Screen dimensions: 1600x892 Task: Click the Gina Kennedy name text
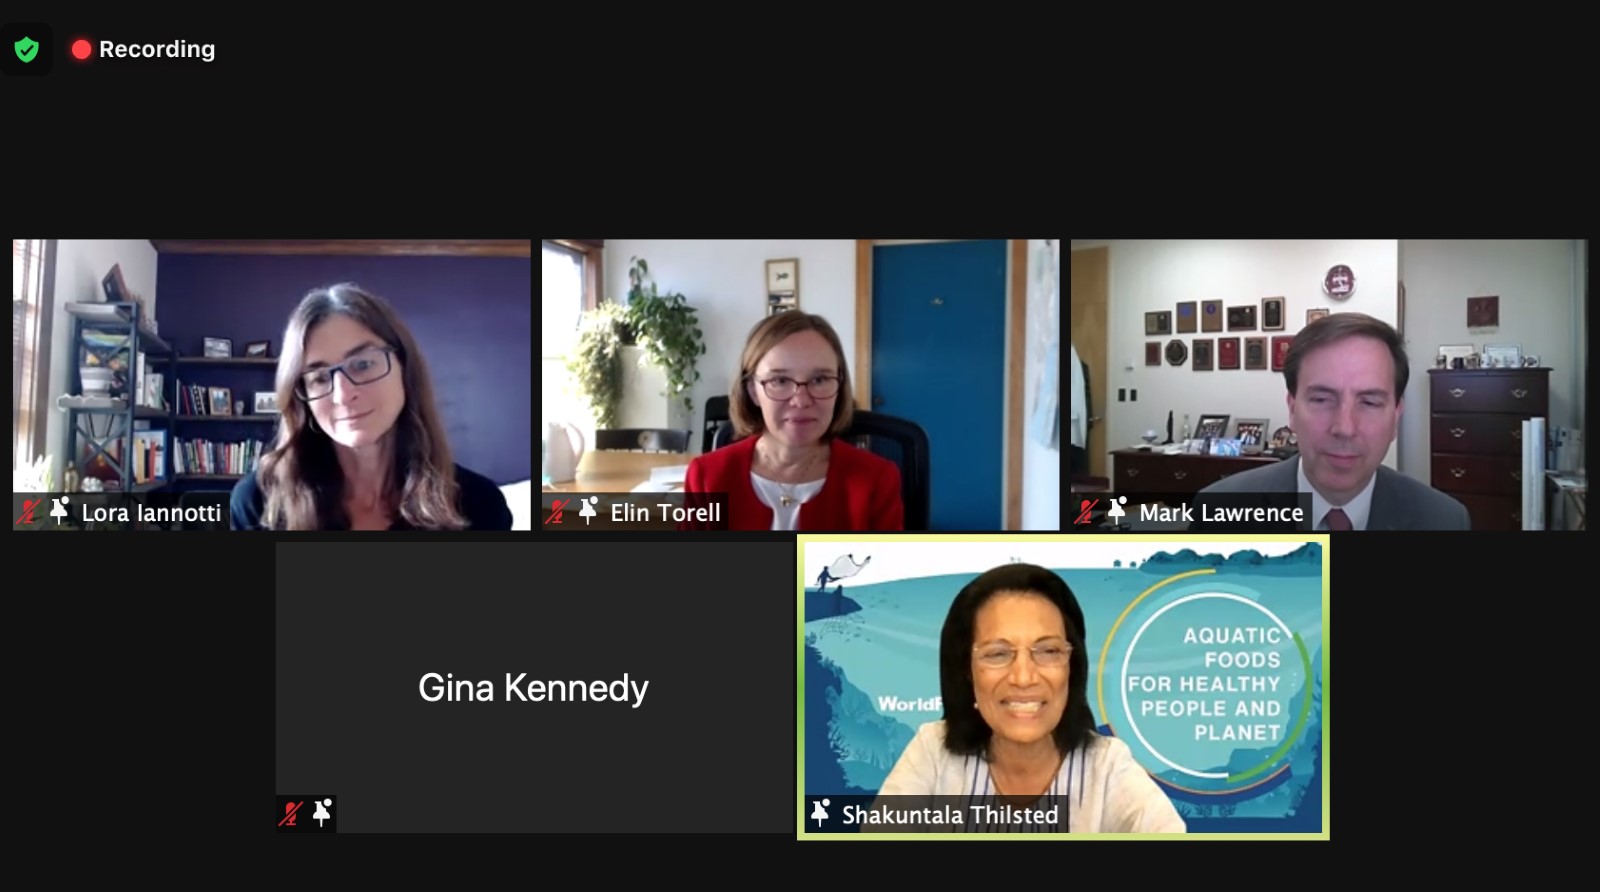tap(533, 688)
